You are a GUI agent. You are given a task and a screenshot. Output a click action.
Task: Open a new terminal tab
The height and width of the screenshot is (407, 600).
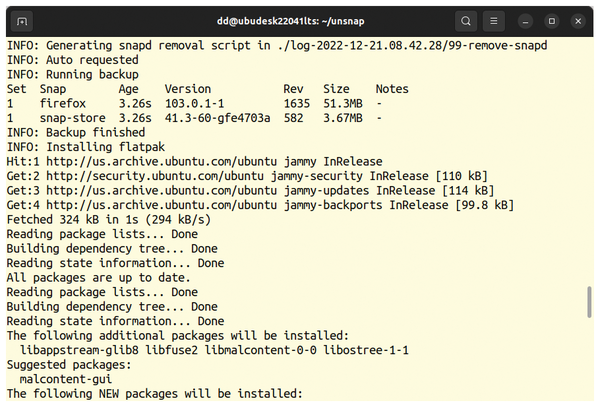point(22,21)
